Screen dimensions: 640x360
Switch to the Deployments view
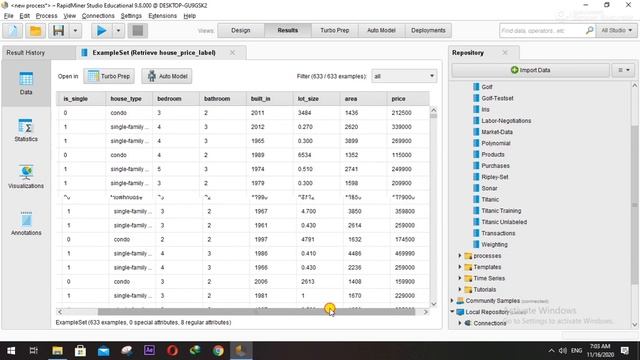pyautogui.click(x=428, y=31)
